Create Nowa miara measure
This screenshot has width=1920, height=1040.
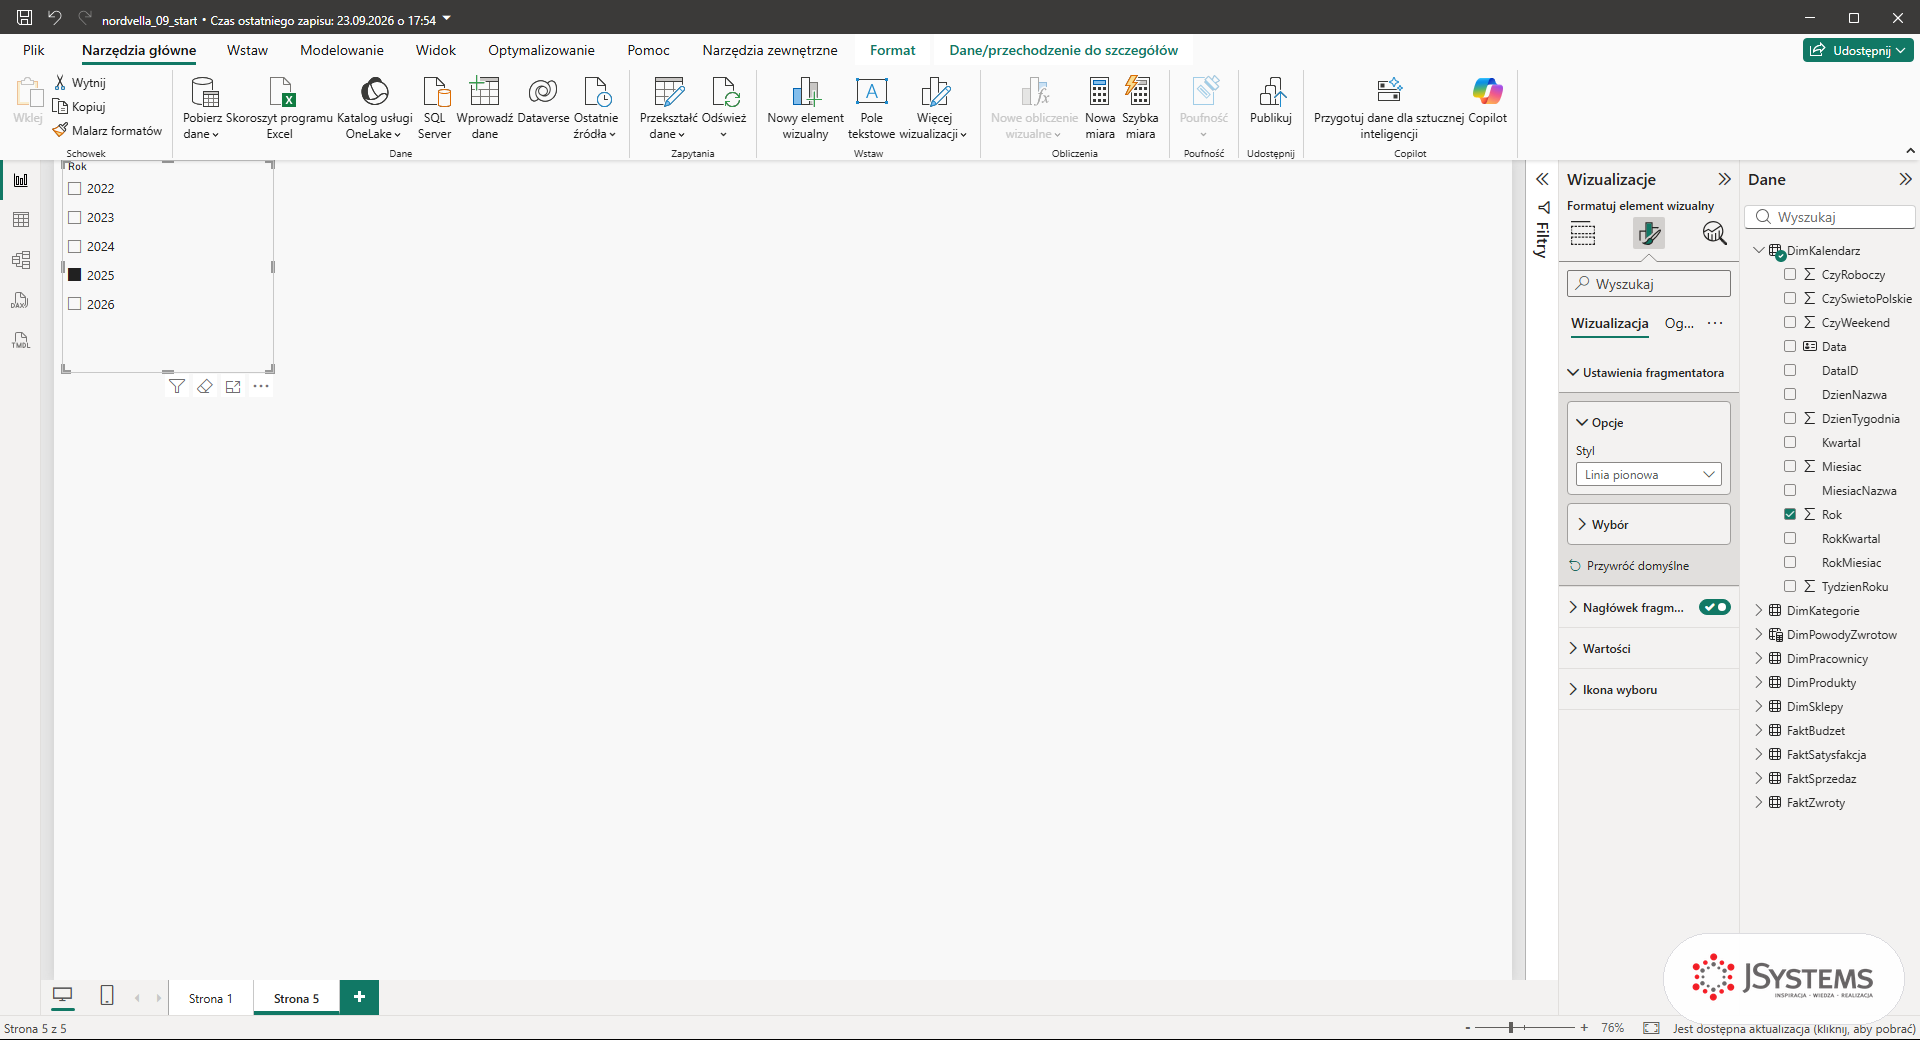[1100, 108]
